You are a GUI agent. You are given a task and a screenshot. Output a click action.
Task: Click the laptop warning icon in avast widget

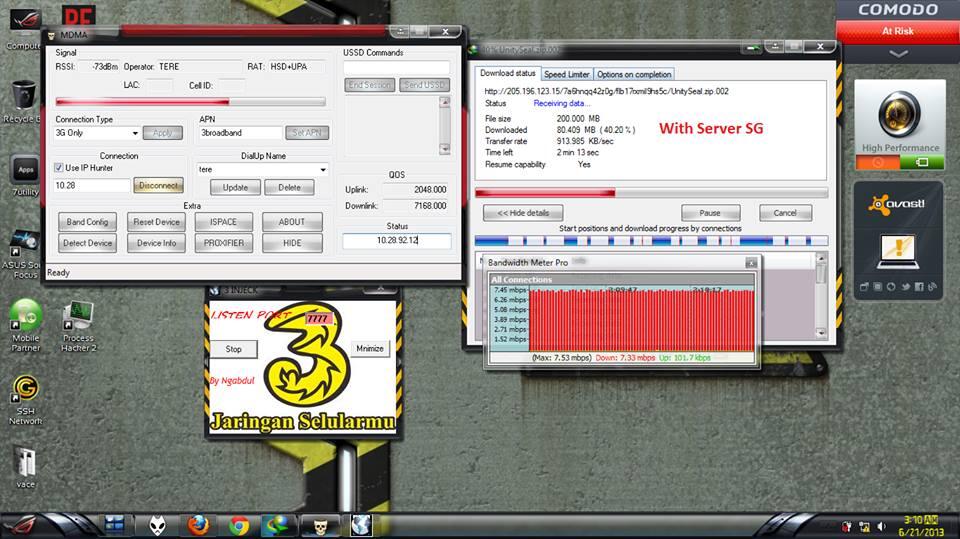(898, 252)
